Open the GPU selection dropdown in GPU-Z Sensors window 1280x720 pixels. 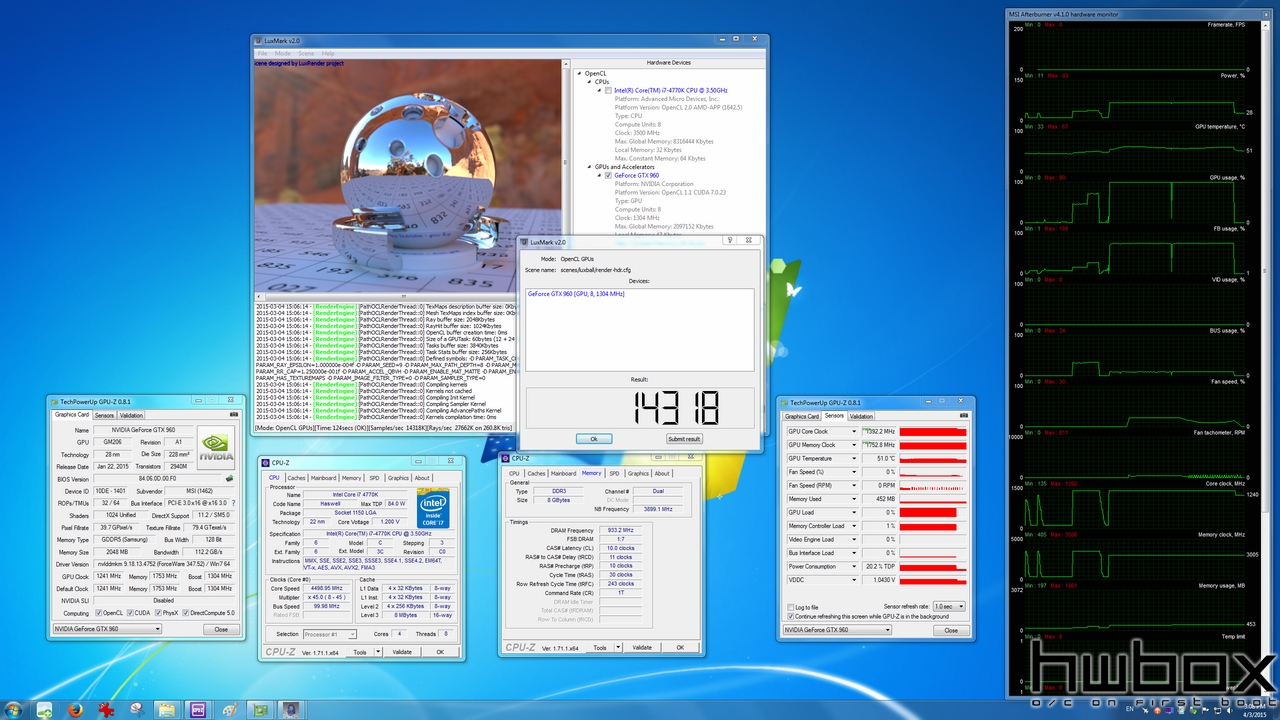click(x=836, y=630)
